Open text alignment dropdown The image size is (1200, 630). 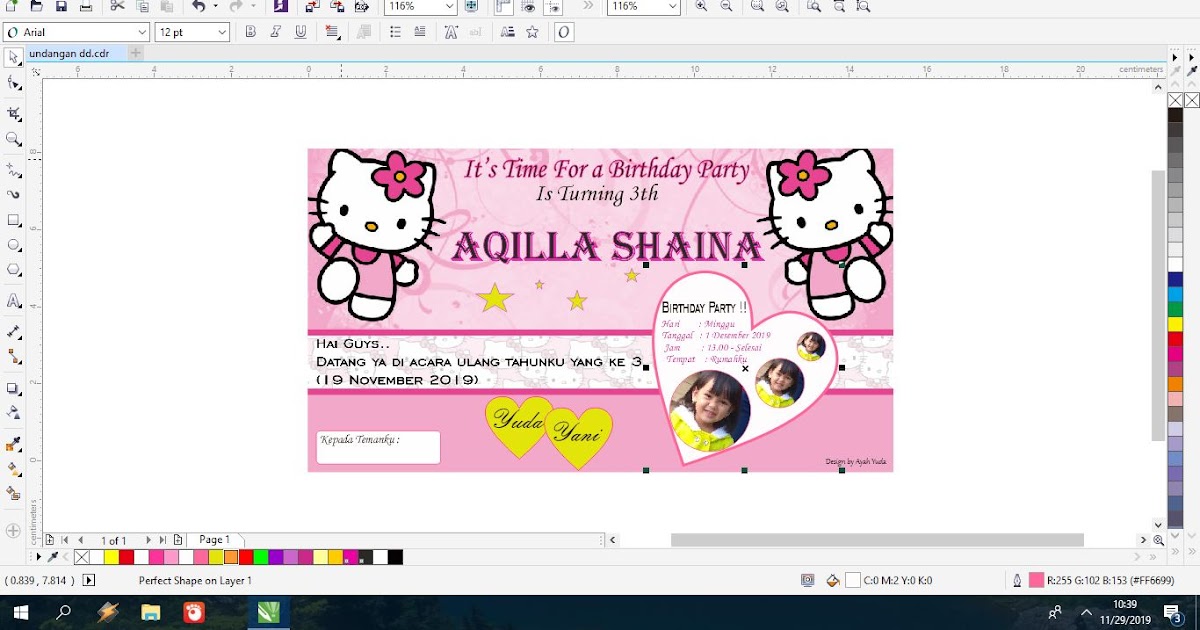click(x=331, y=32)
